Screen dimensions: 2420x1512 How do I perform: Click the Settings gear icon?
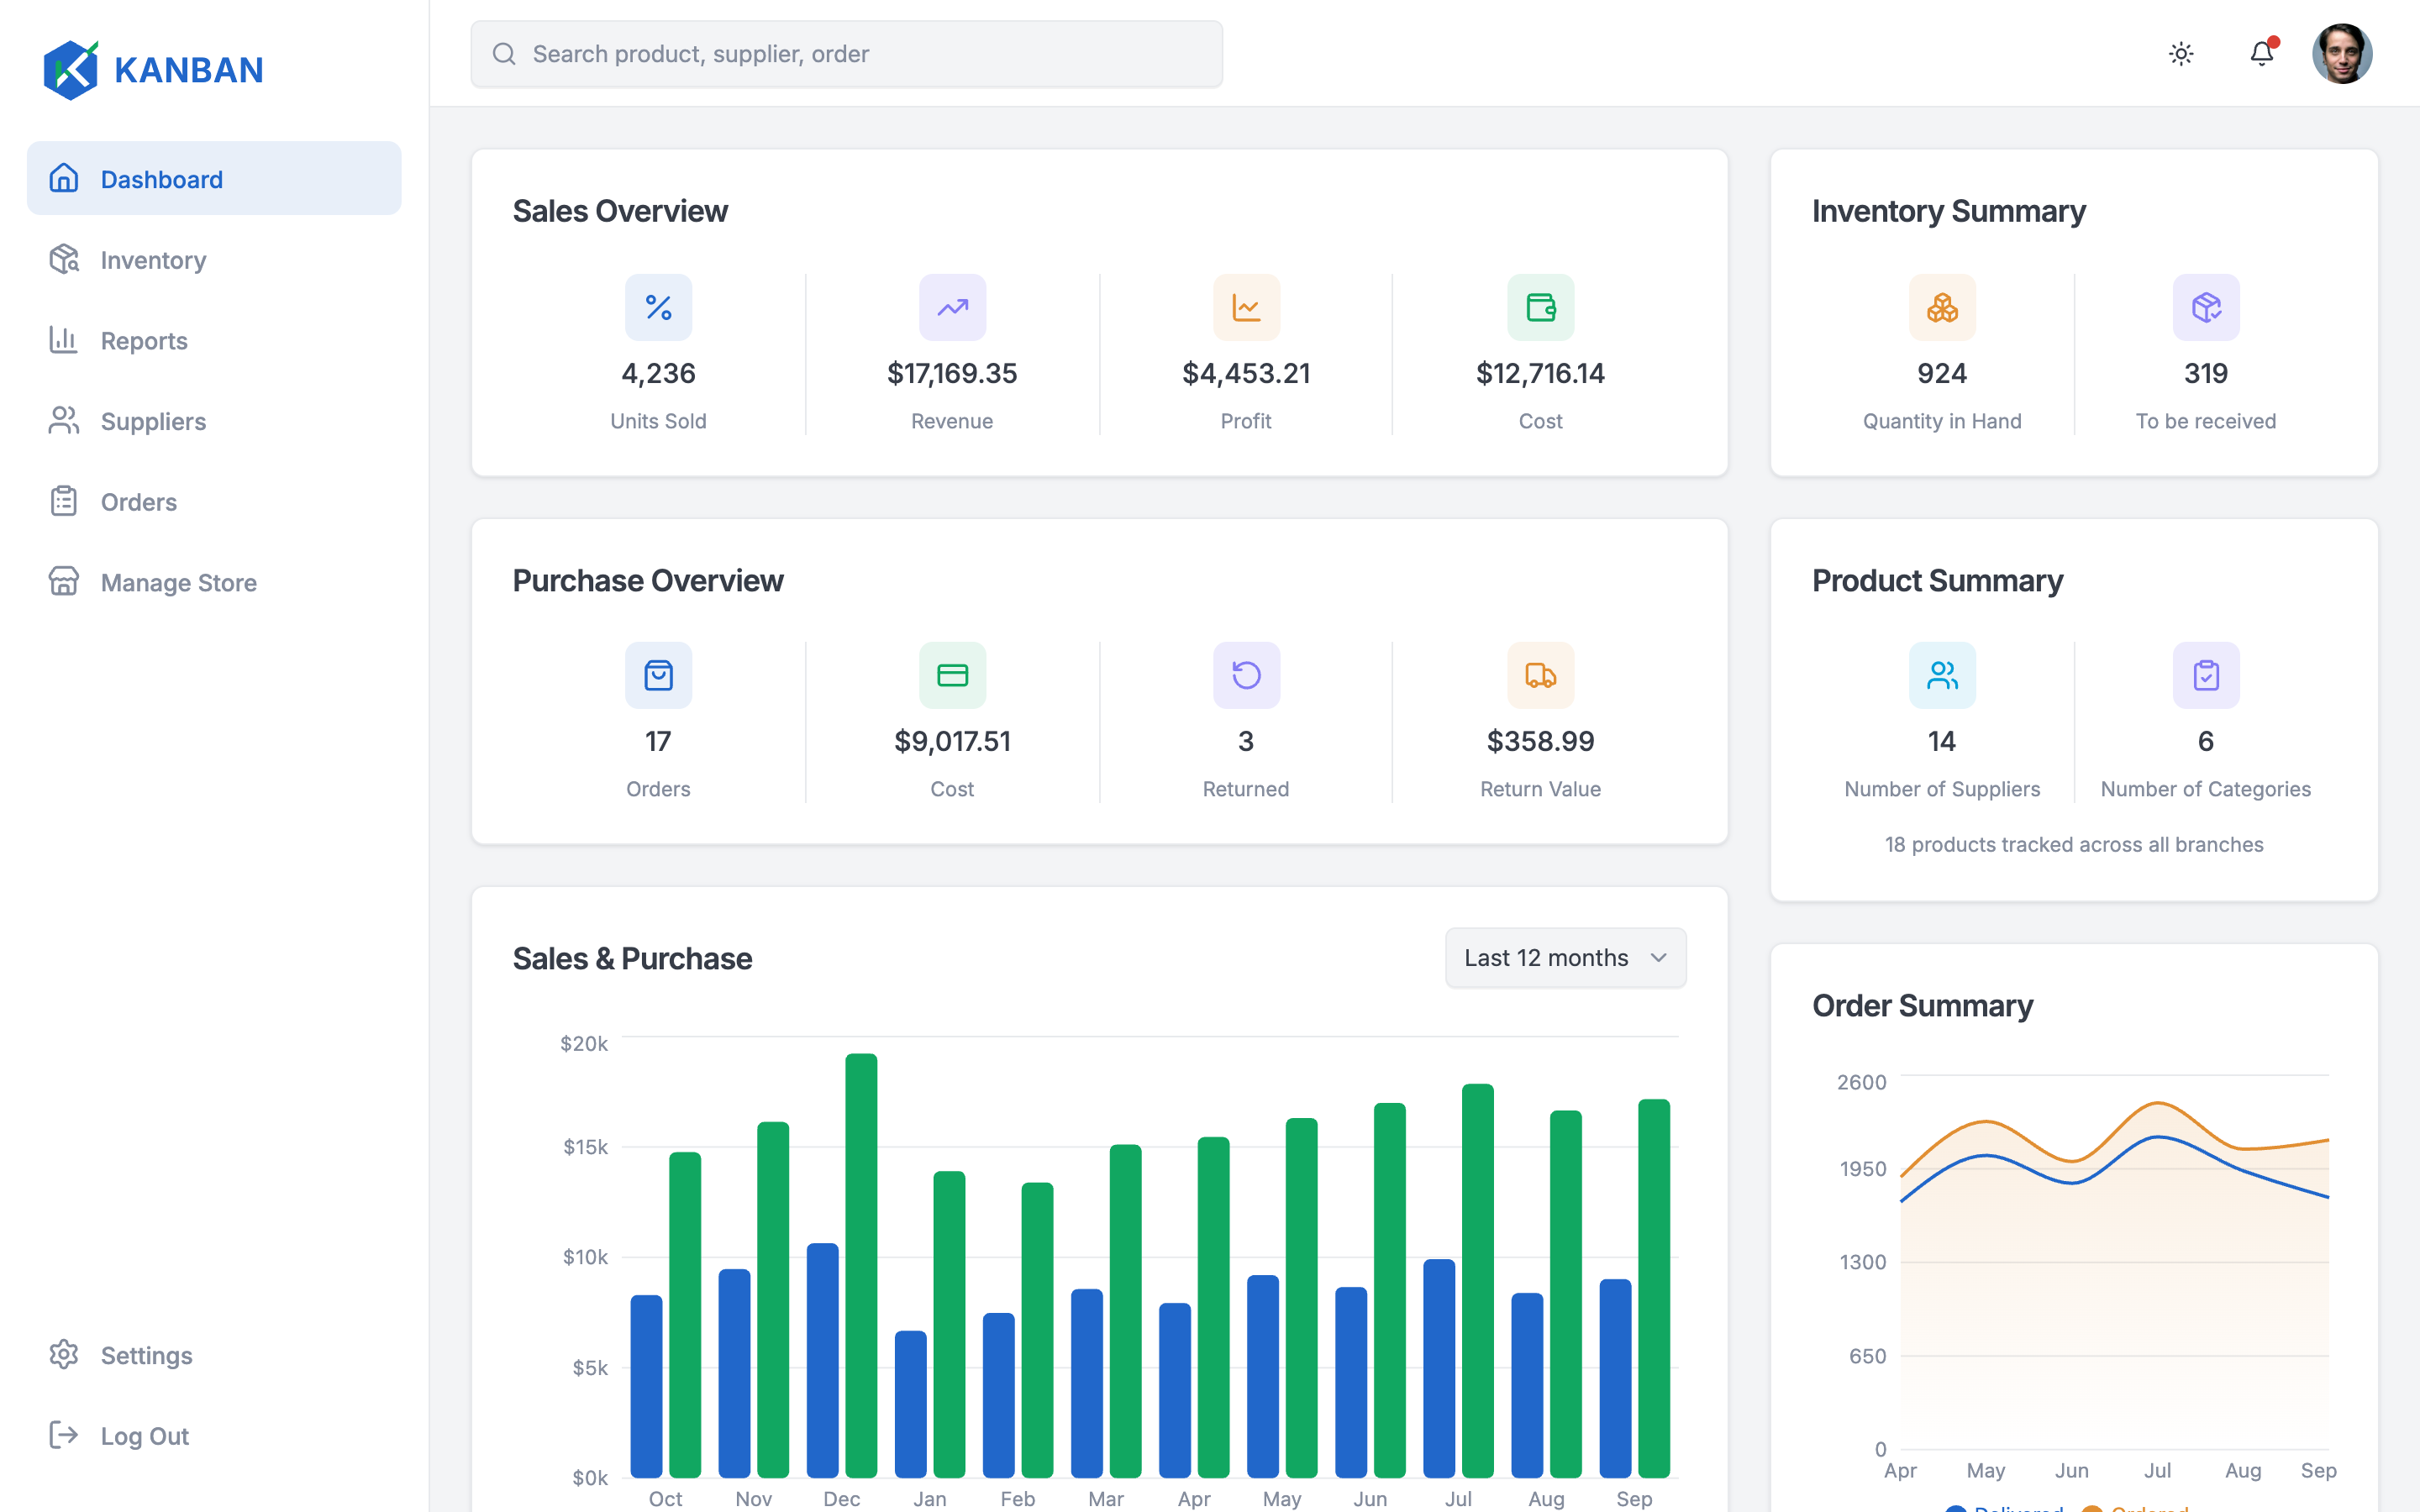64,1354
